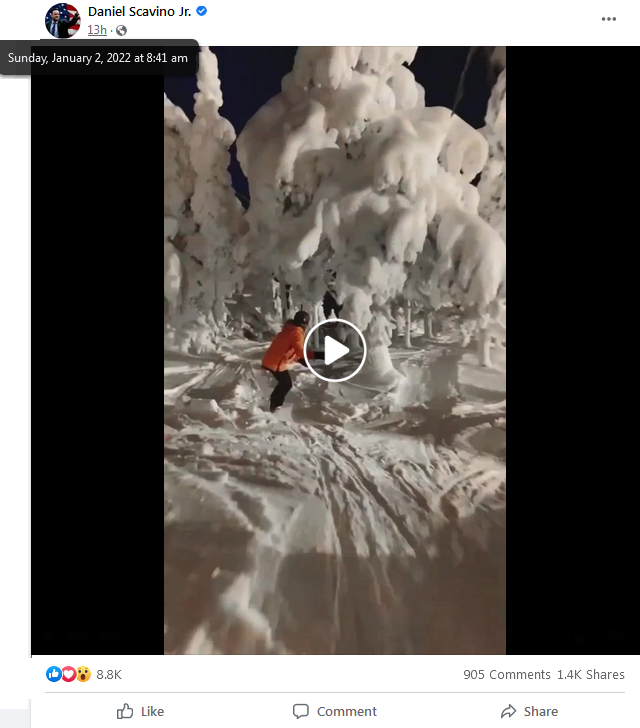Click the Comment button
640x728 pixels.
click(x=335, y=711)
